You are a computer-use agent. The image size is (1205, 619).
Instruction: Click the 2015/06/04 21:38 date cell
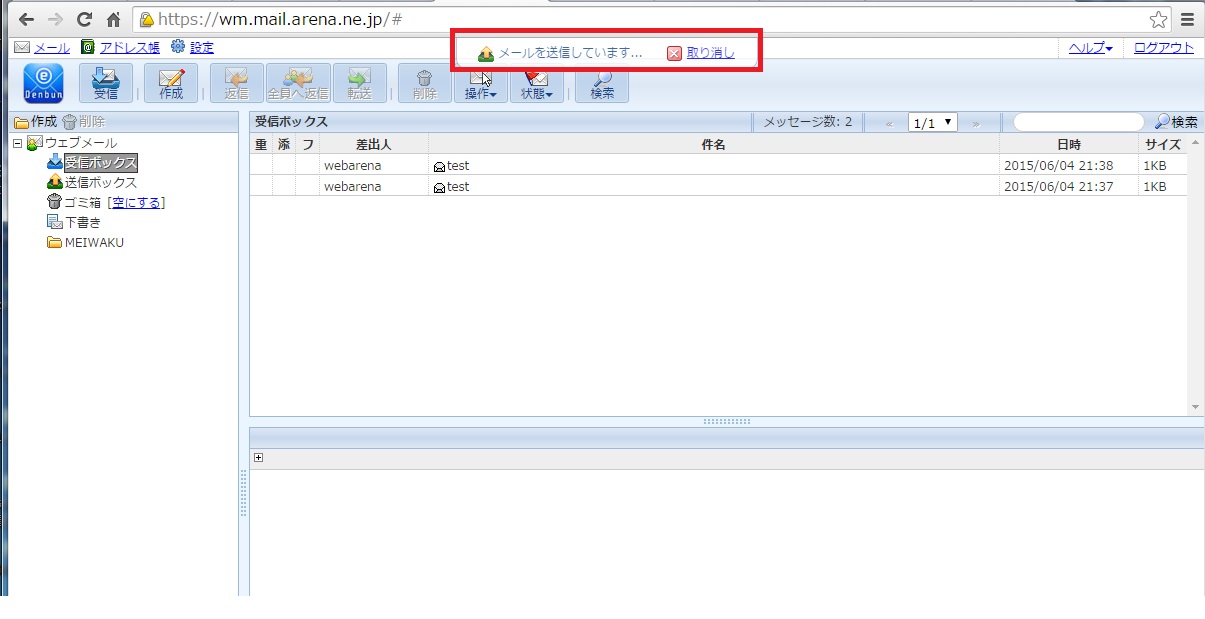point(1058,165)
